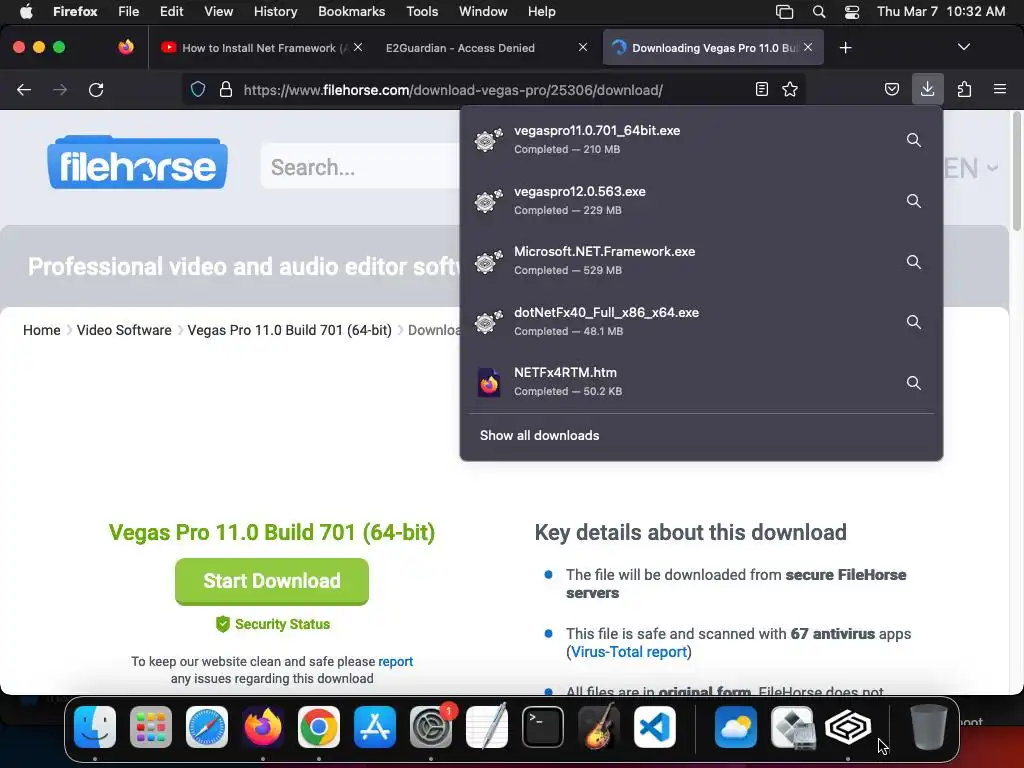
Task: Click the FileHorse Search field
Action: pyautogui.click(x=361, y=167)
